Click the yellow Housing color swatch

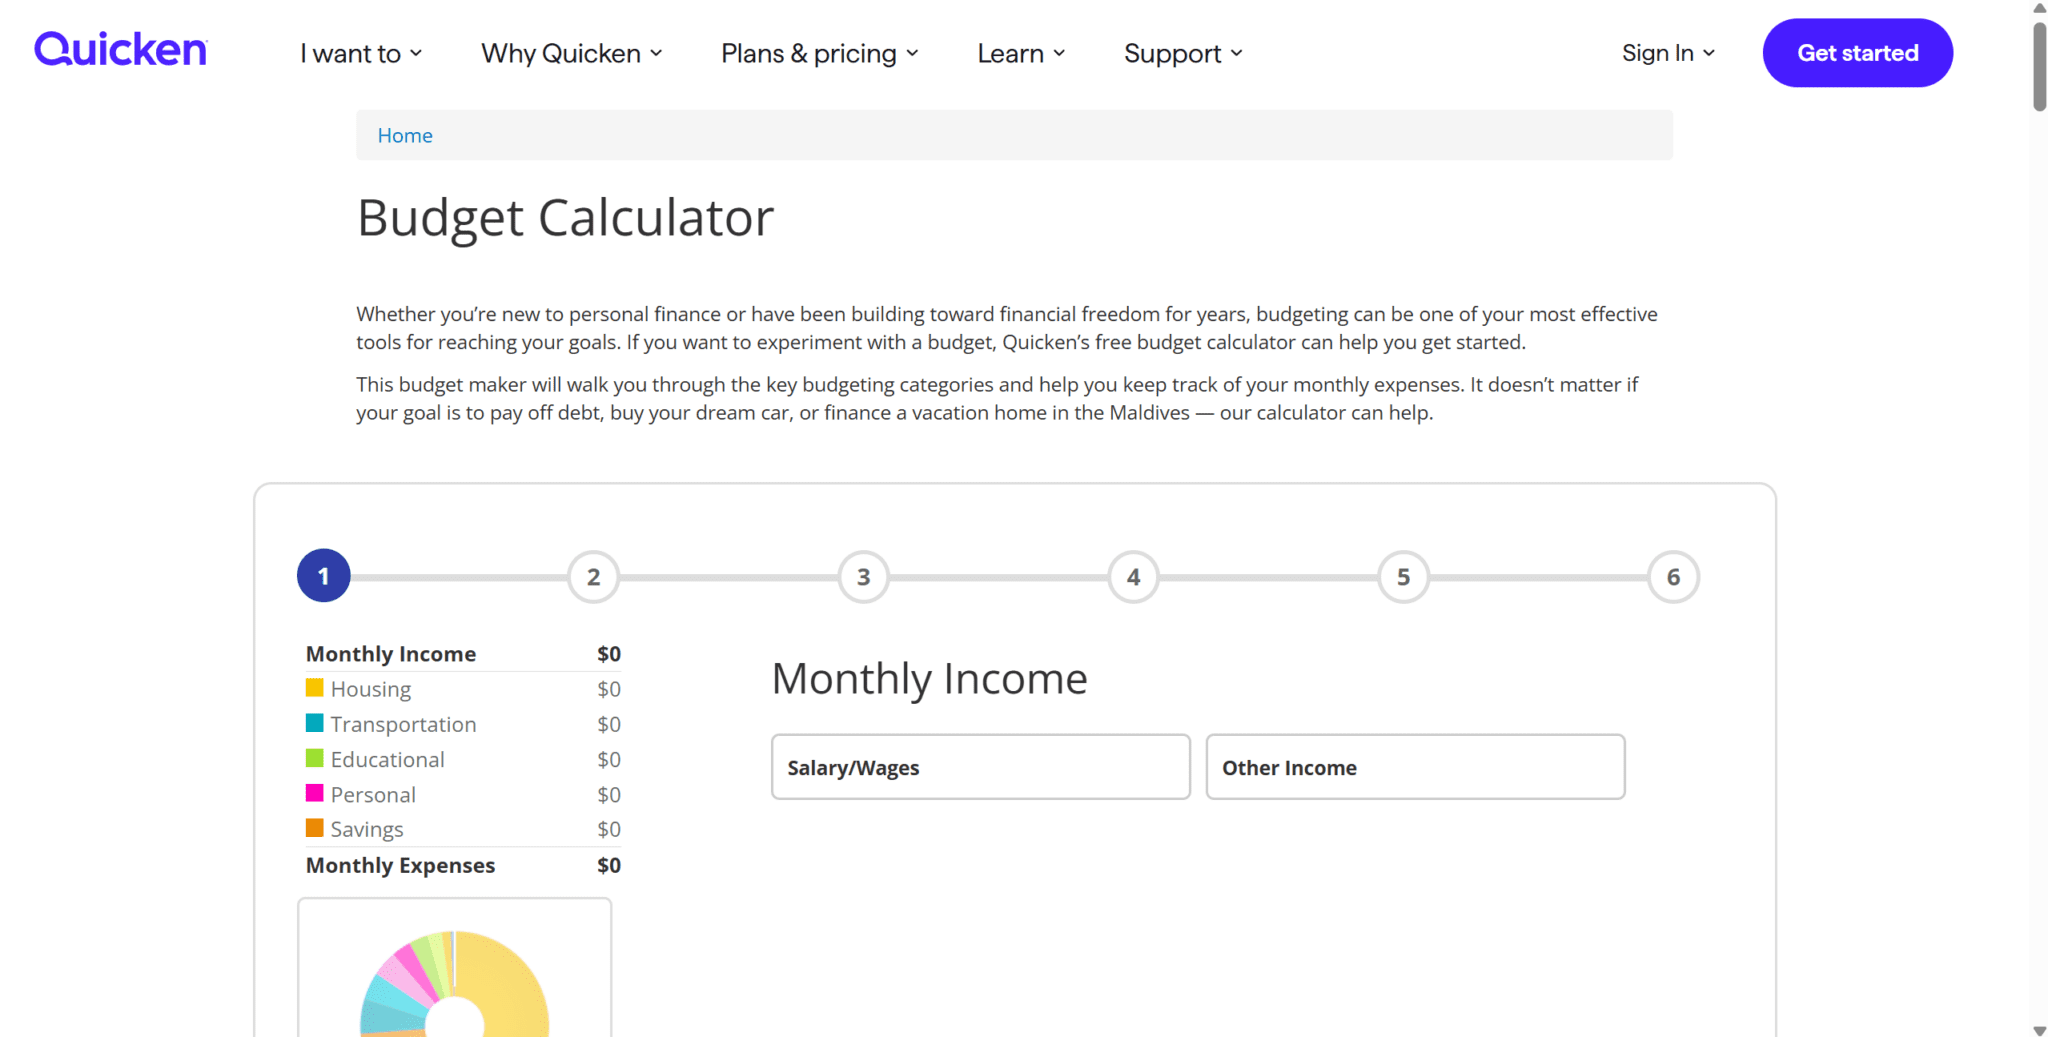coord(314,688)
